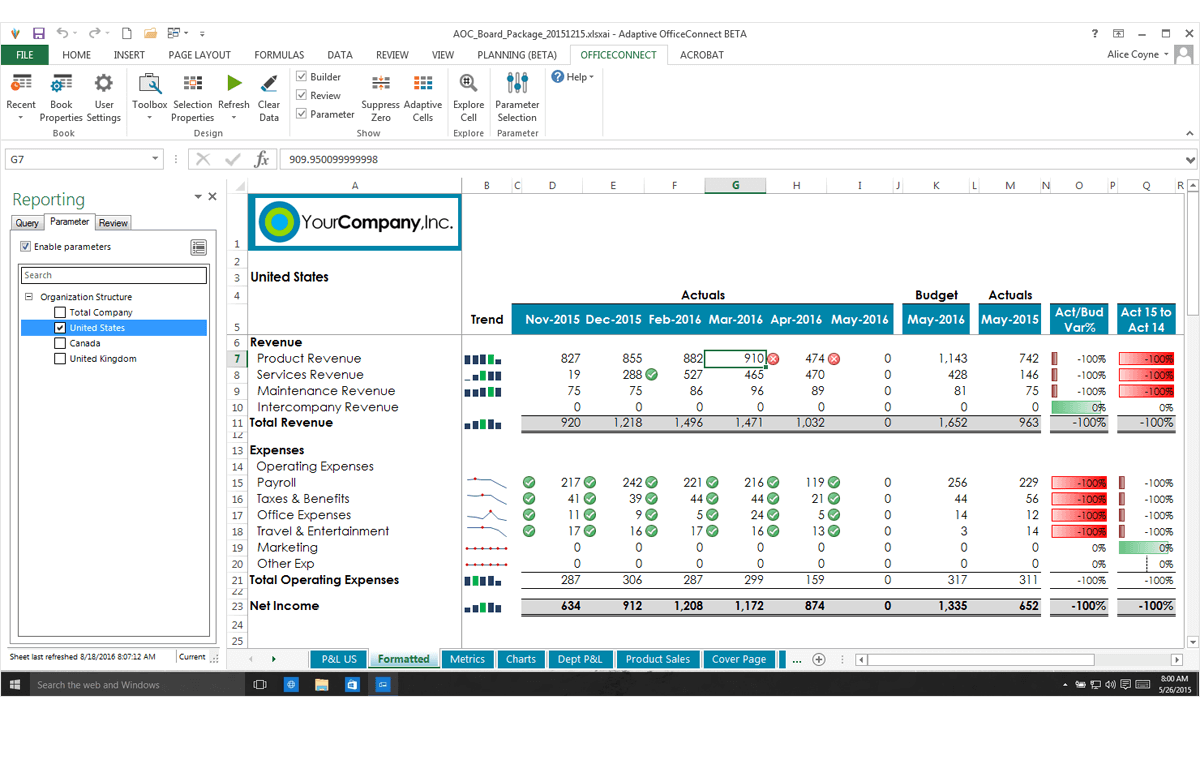
Task: Customize Quick Access Toolbar dropdown
Action: tap(202, 33)
